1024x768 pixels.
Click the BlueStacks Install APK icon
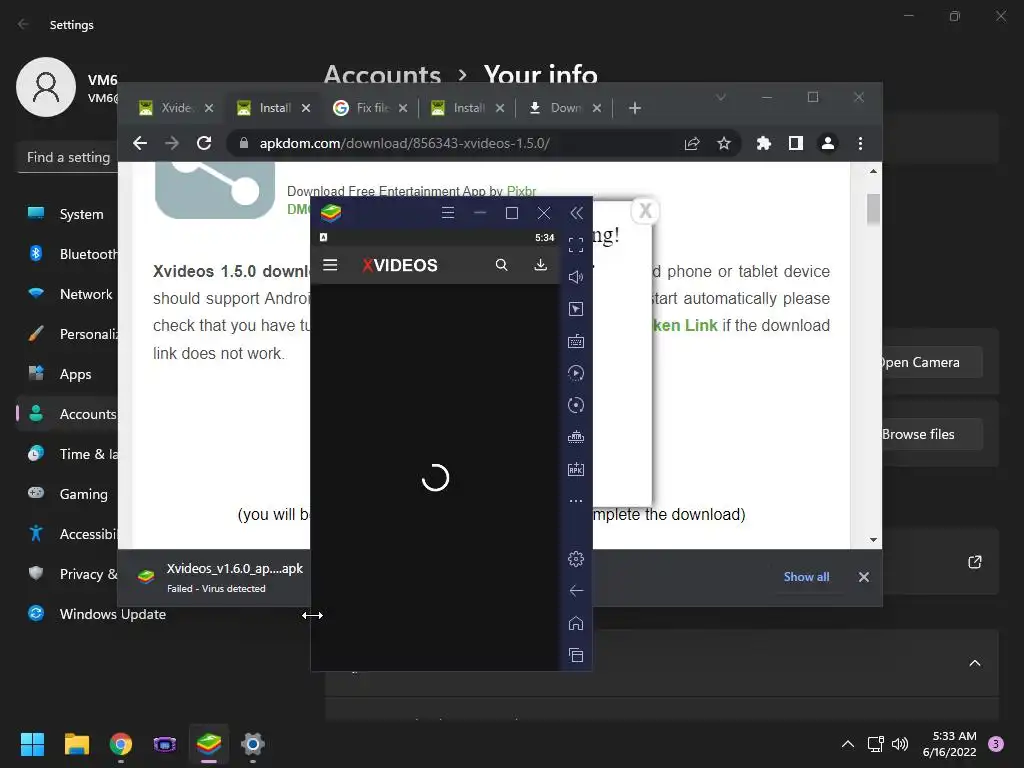point(576,469)
